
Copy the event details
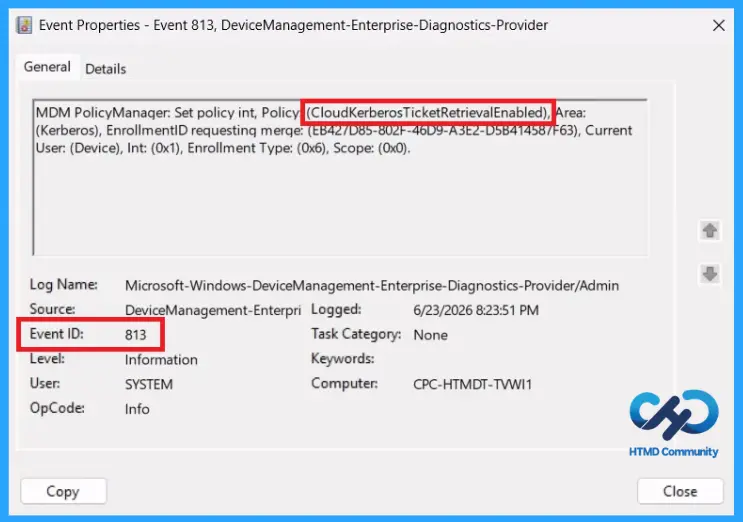63,491
